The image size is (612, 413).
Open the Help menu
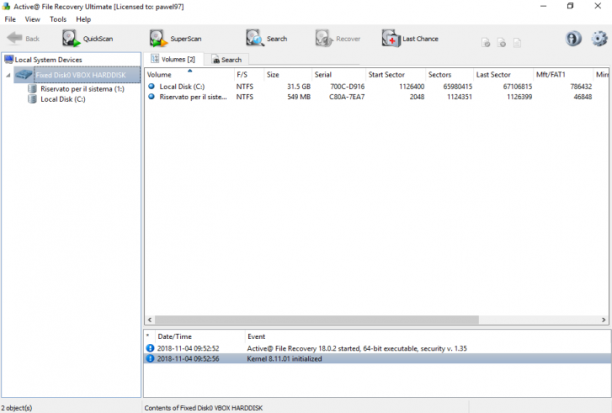83,19
